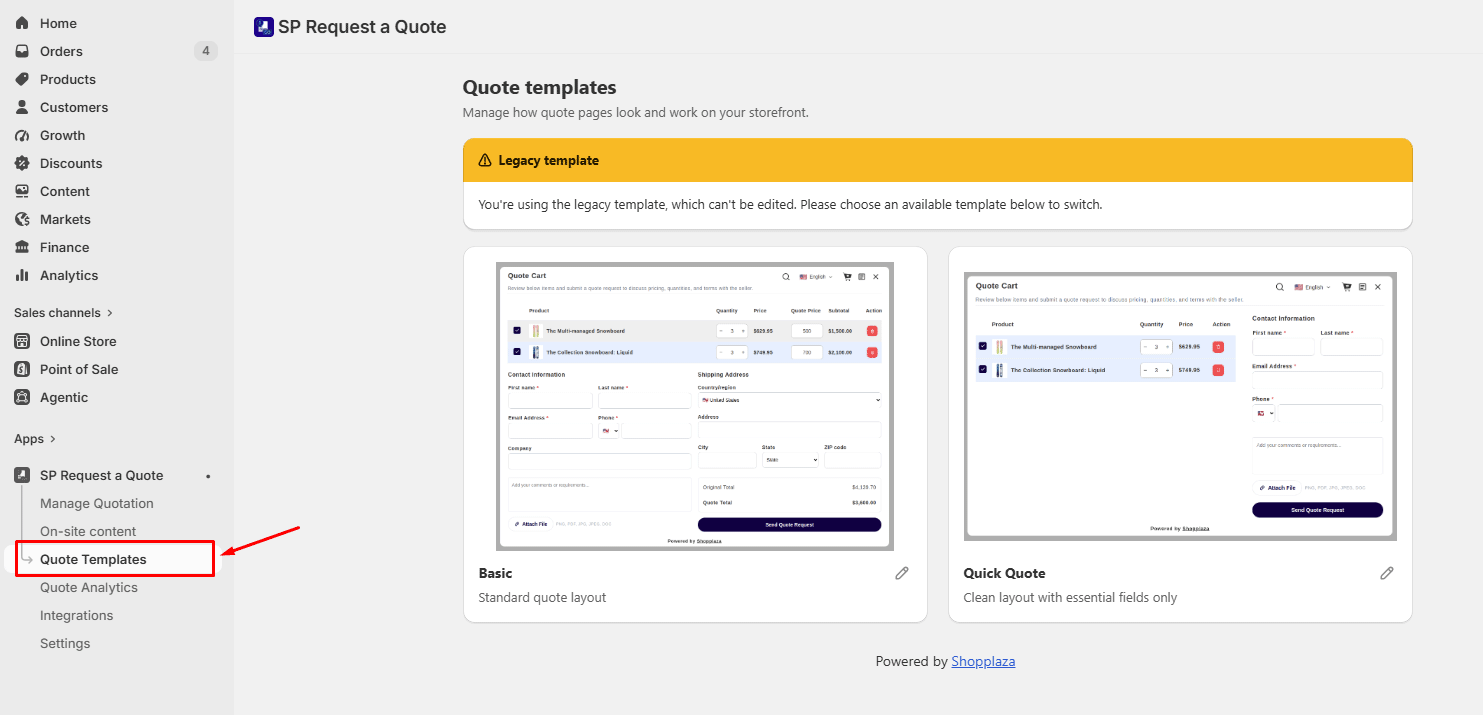Select Quote Templates submenu item
The width and height of the screenshot is (1483, 715).
click(93, 559)
